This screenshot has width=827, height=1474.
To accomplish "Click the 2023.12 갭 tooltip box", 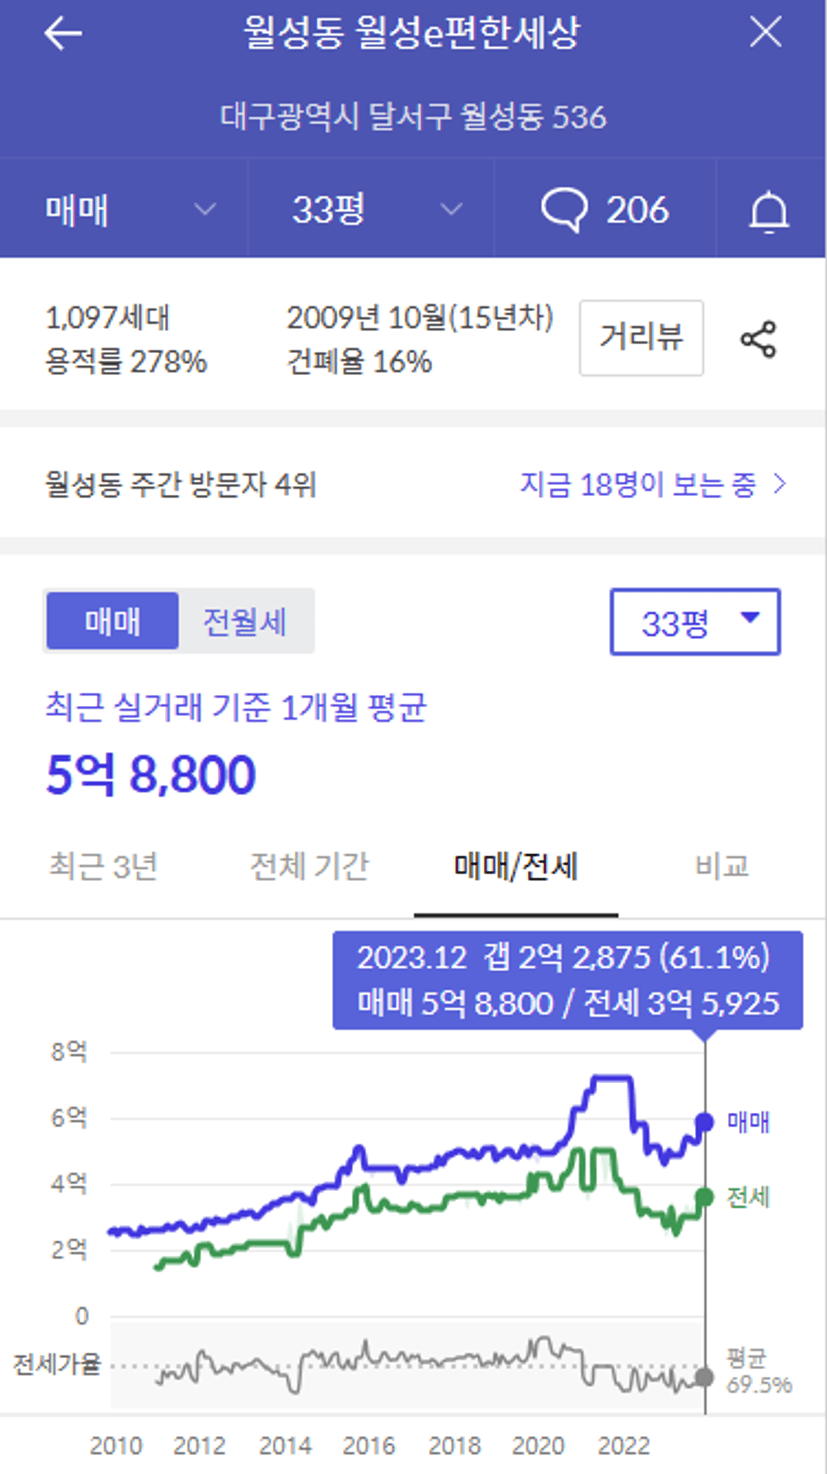I will click(x=568, y=980).
